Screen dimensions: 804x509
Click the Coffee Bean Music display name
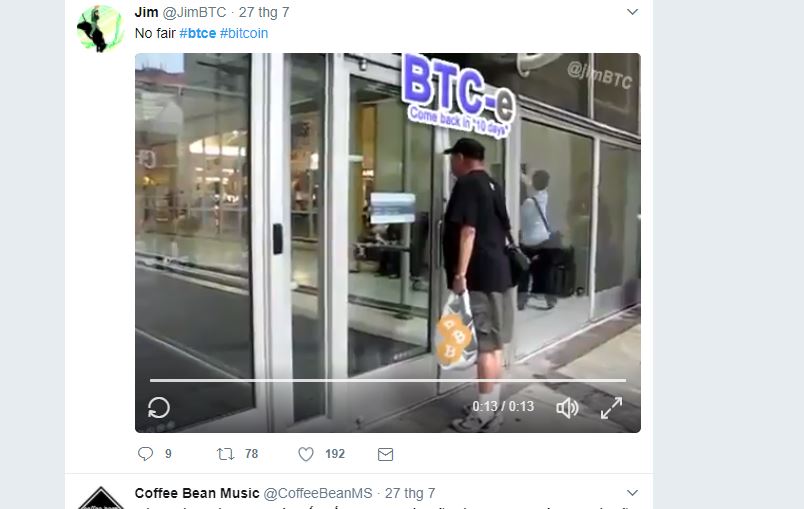click(197, 493)
